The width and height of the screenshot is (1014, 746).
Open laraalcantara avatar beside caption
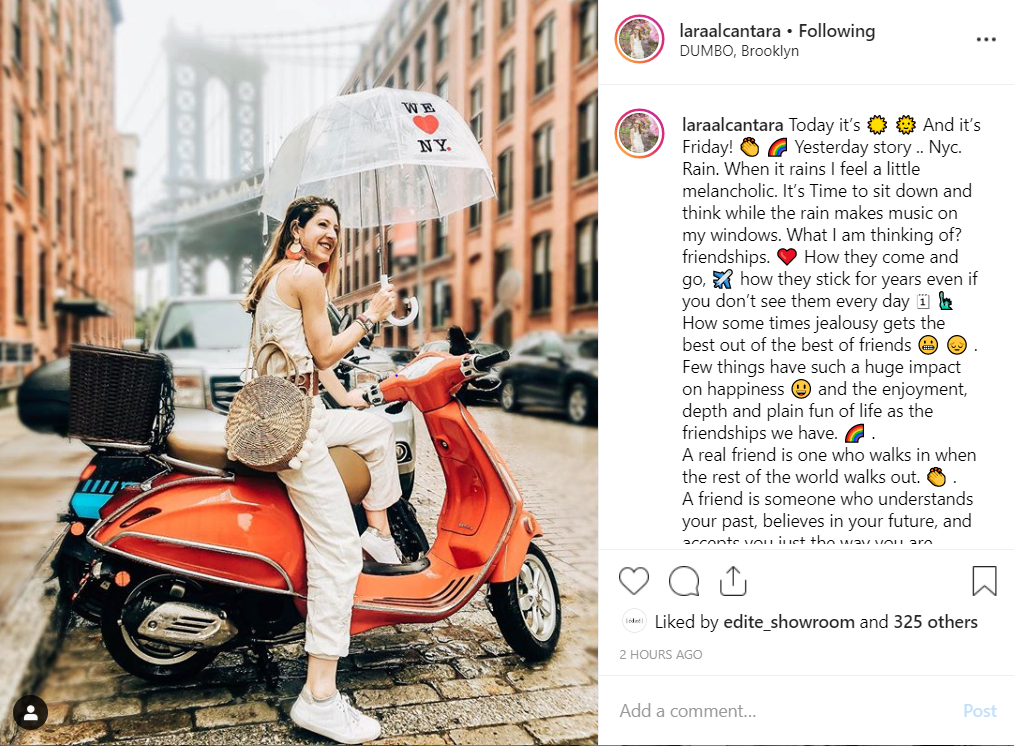click(x=639, y=133)
